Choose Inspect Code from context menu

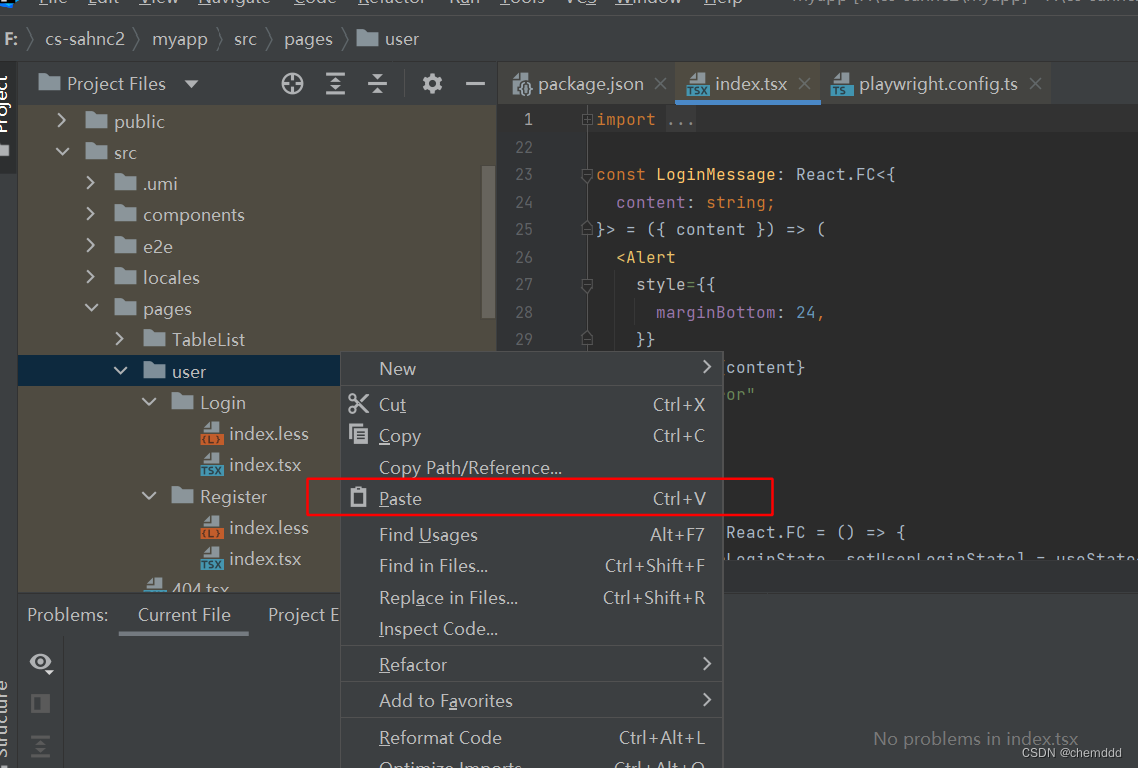click(532, 629)
